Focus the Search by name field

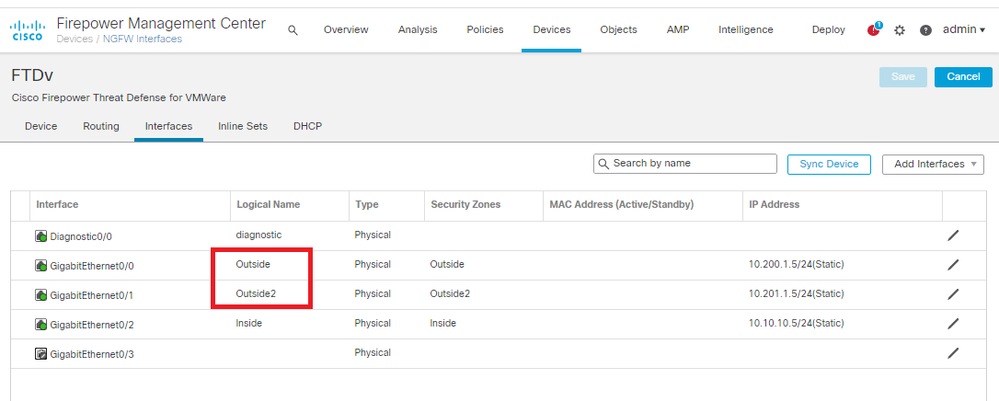[x=691, y=164]
